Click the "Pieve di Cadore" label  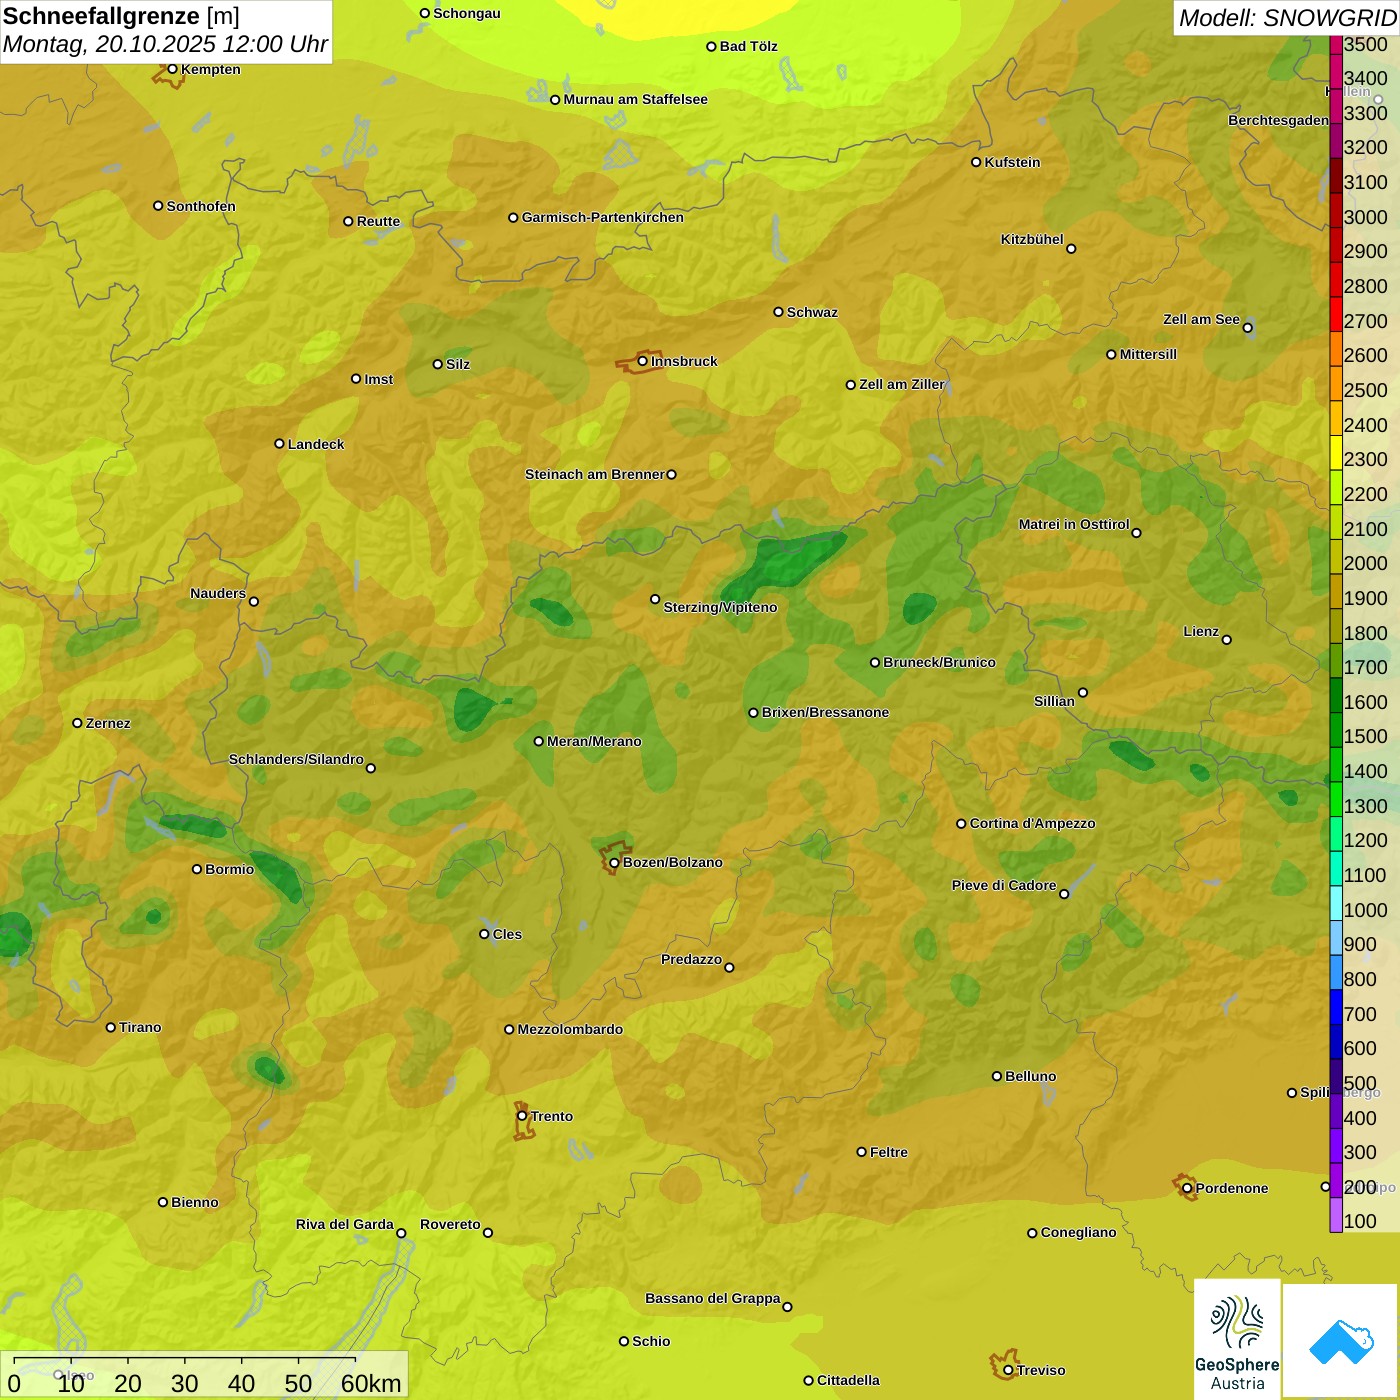click(1004, 885)
